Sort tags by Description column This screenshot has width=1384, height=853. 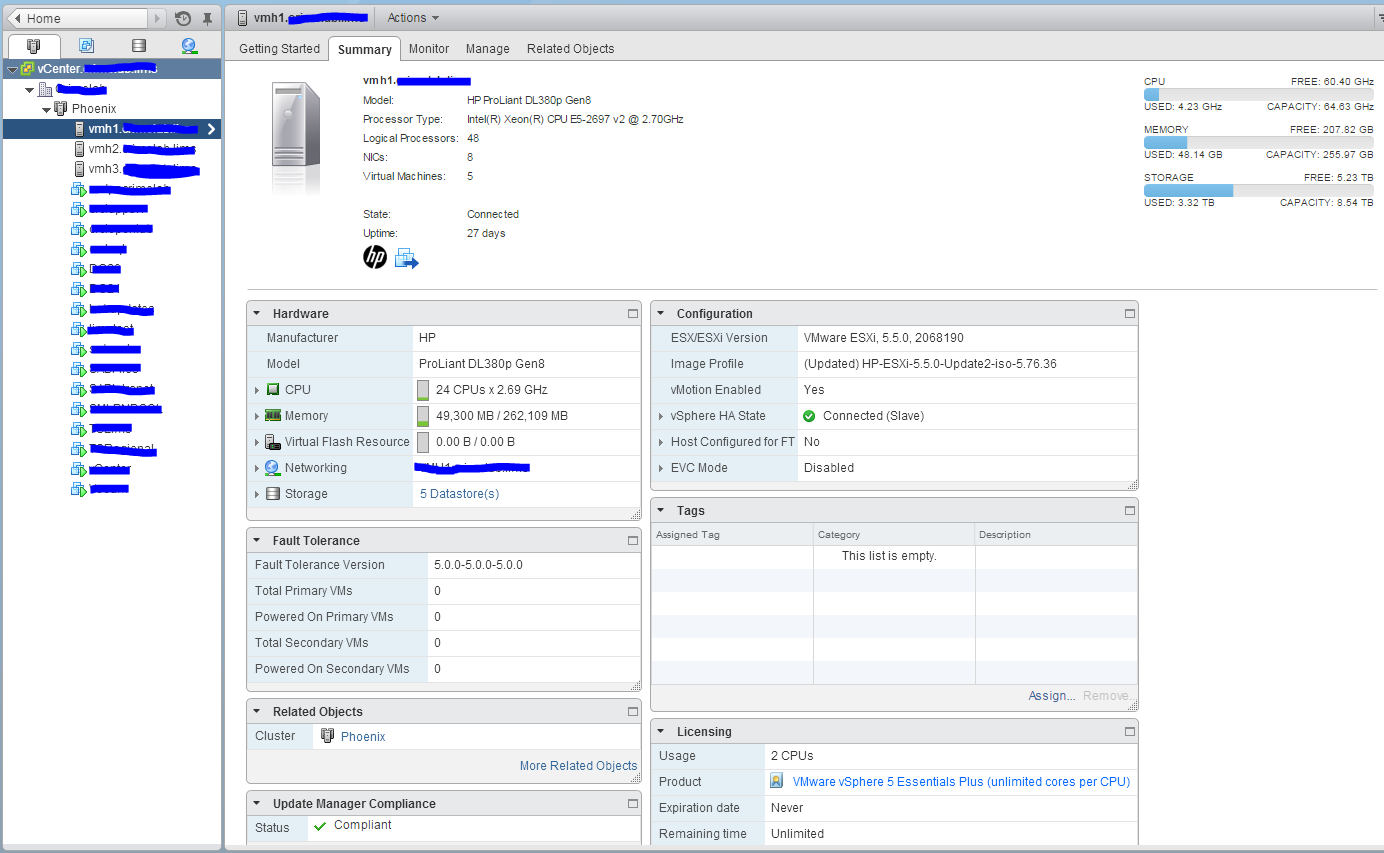click(1056, 535)
